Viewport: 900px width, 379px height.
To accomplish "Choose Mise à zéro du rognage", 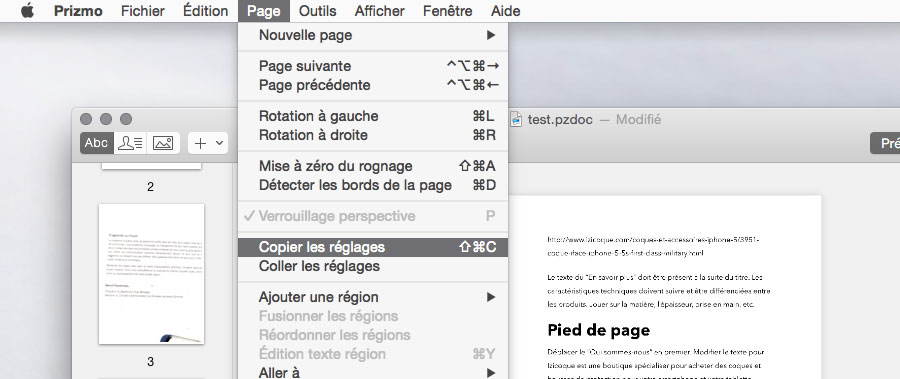I will coord(373,166).
